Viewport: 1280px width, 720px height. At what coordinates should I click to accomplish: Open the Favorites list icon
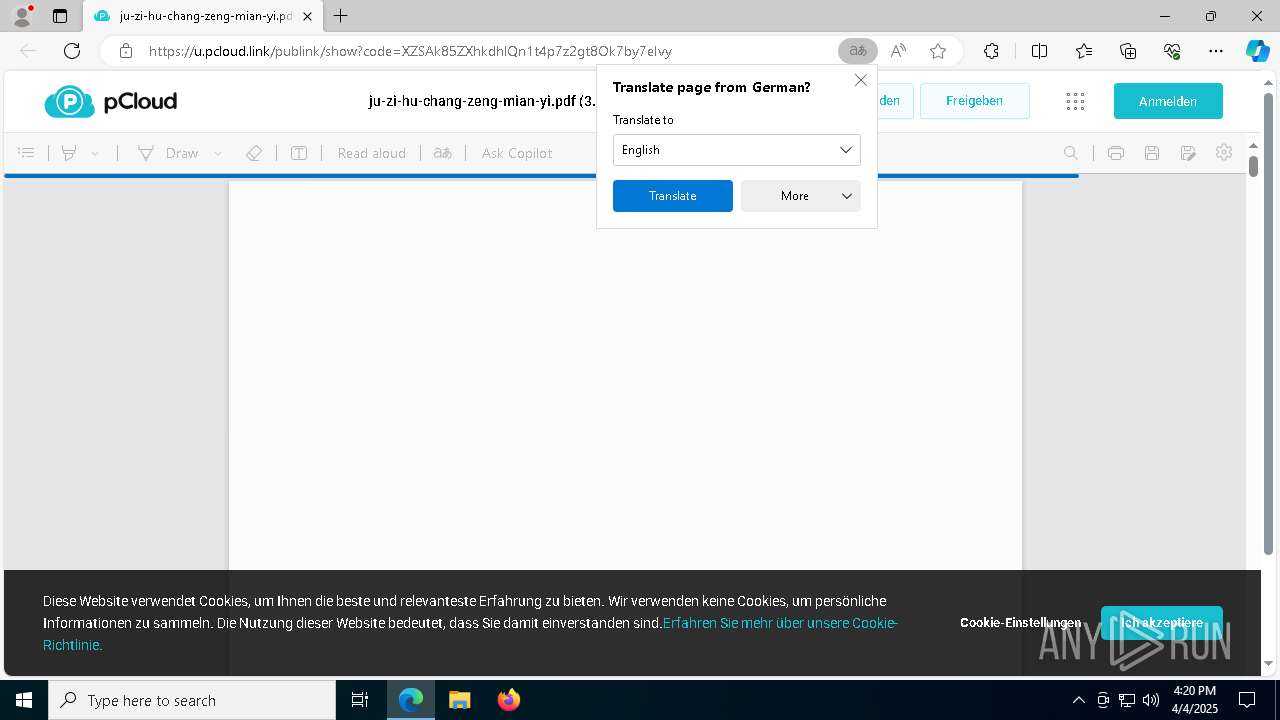tap(1084, 51)
